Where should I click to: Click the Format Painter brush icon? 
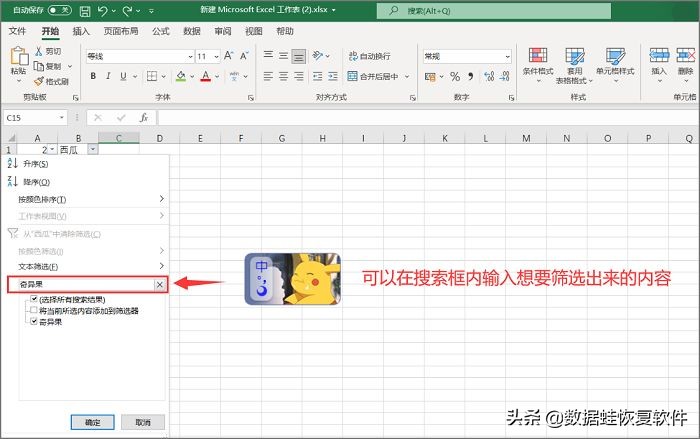click(x=39, y=81)
